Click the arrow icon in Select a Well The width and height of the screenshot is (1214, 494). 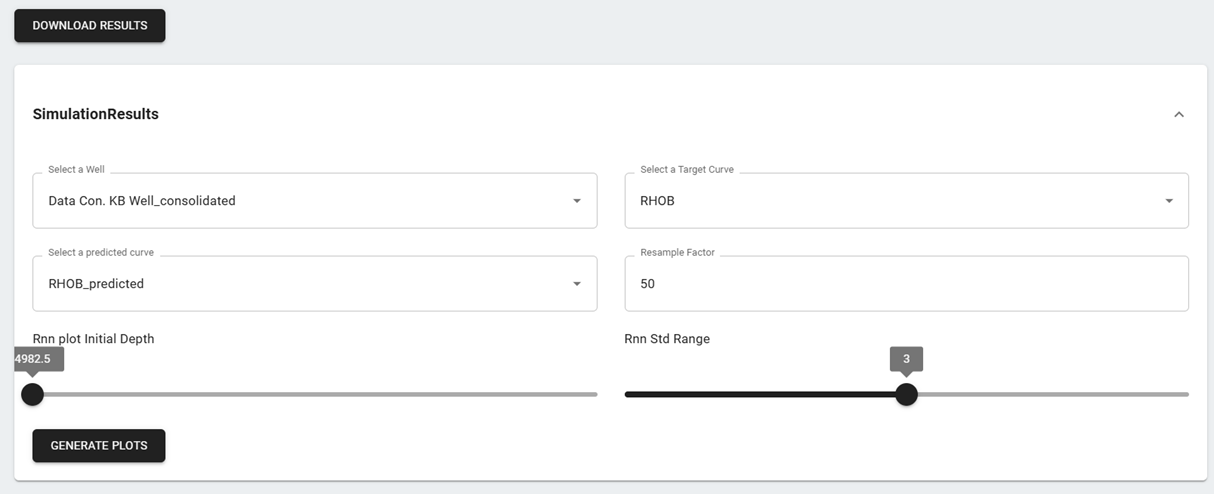[577, 201]
